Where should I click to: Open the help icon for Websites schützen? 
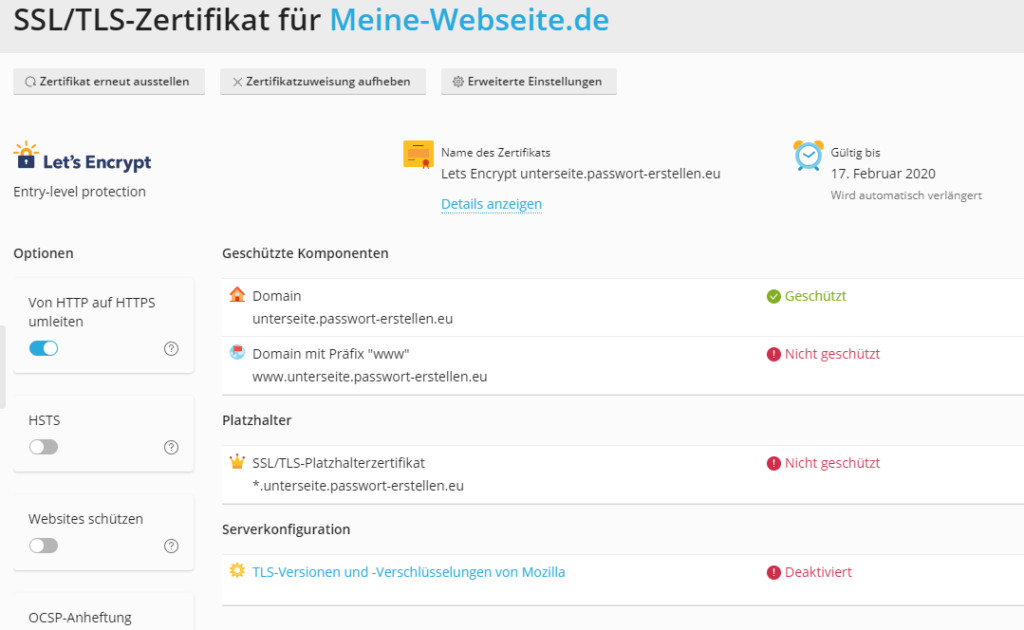pyautogui.click(x=171, y=546)
